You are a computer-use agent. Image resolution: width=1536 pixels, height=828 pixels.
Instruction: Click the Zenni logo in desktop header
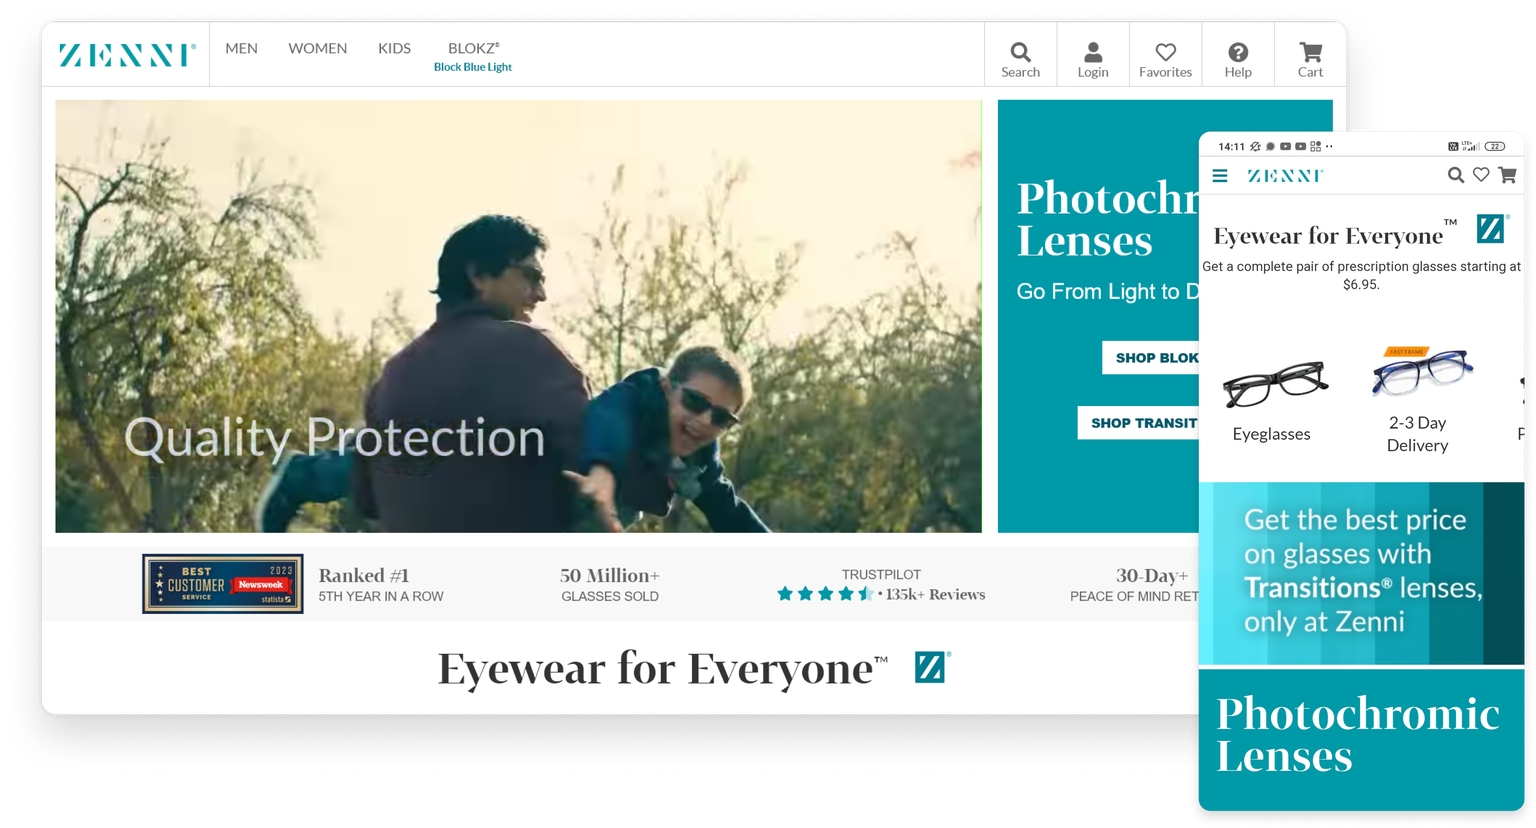tap(126, 55)
